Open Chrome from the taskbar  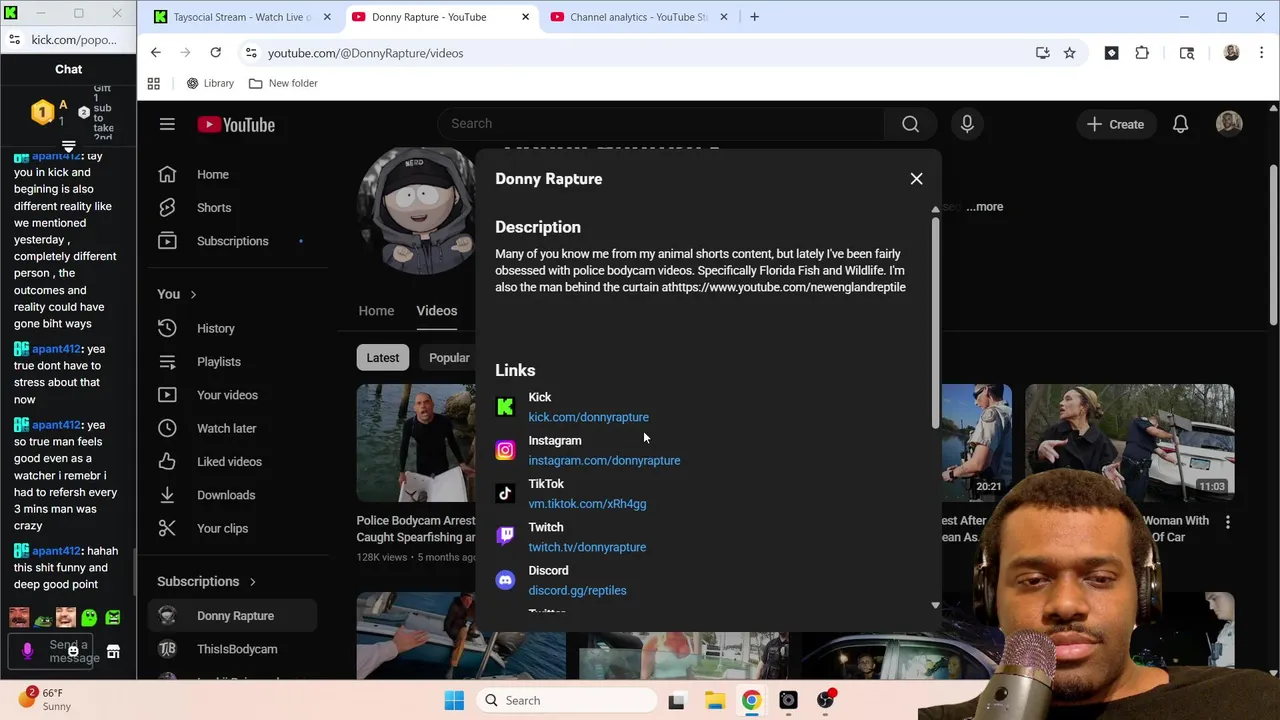click(x=751, y=701)
